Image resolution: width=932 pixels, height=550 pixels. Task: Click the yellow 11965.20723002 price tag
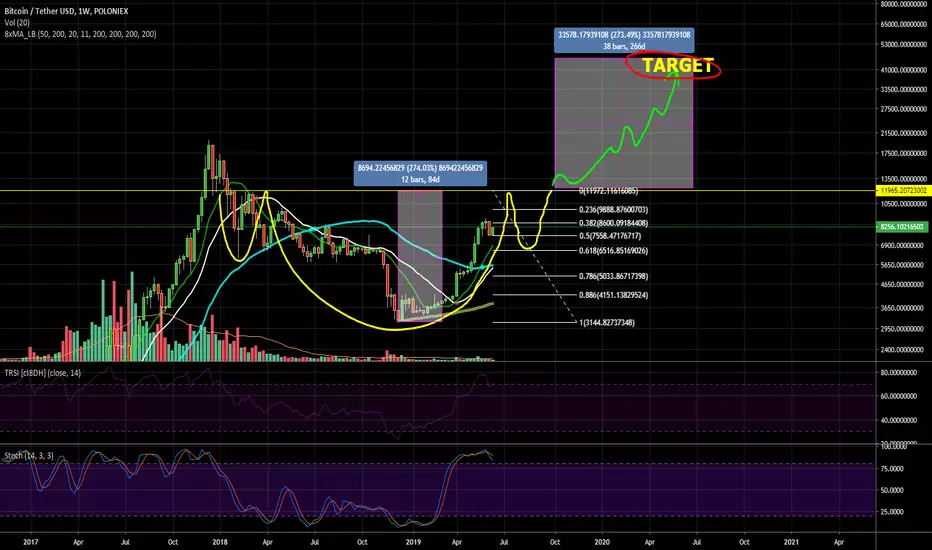pos(903,190)
